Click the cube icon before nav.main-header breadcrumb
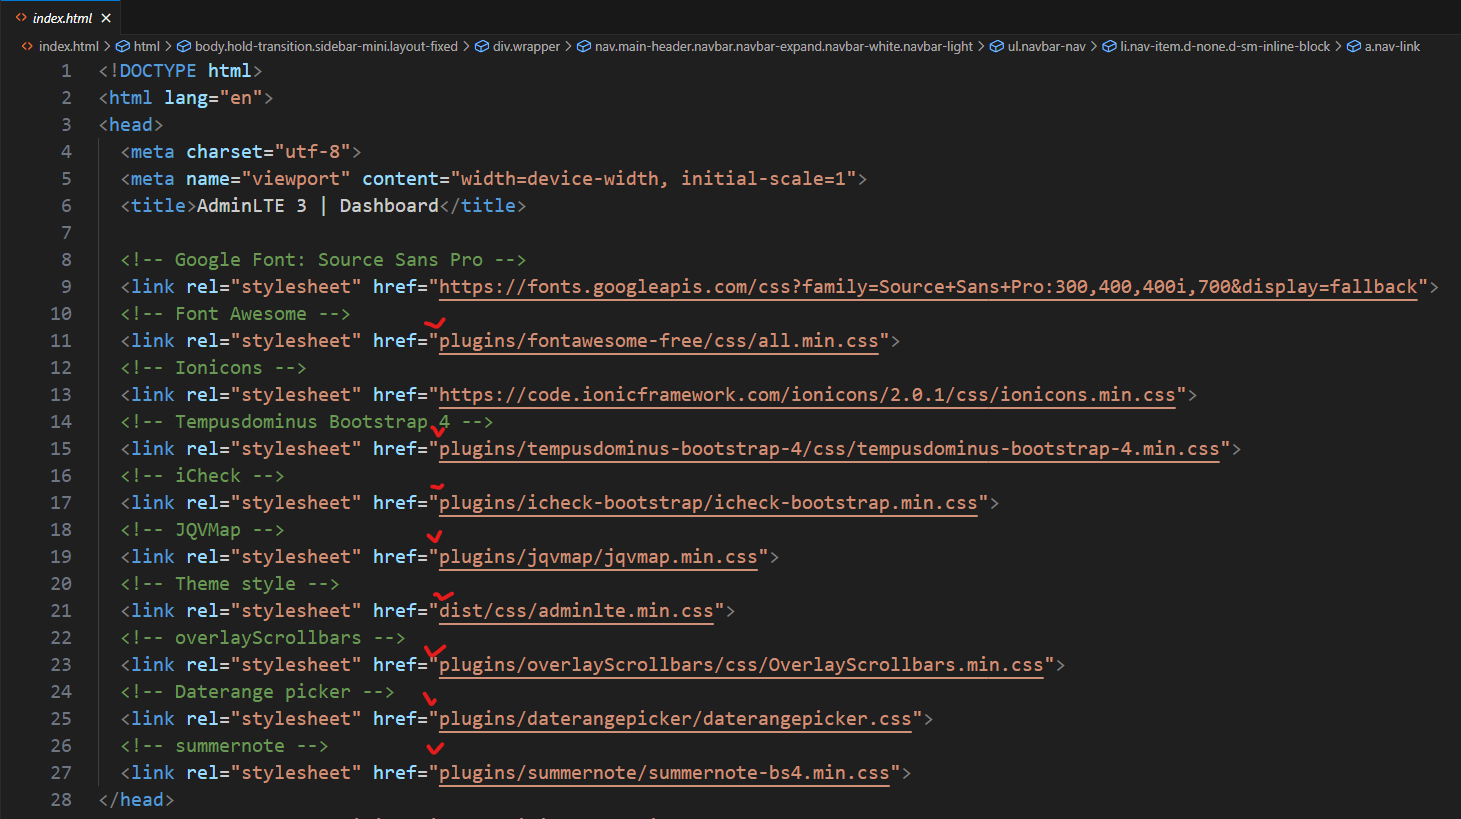The height and width of the screenshot is (819, 1461). coord(584,46)
